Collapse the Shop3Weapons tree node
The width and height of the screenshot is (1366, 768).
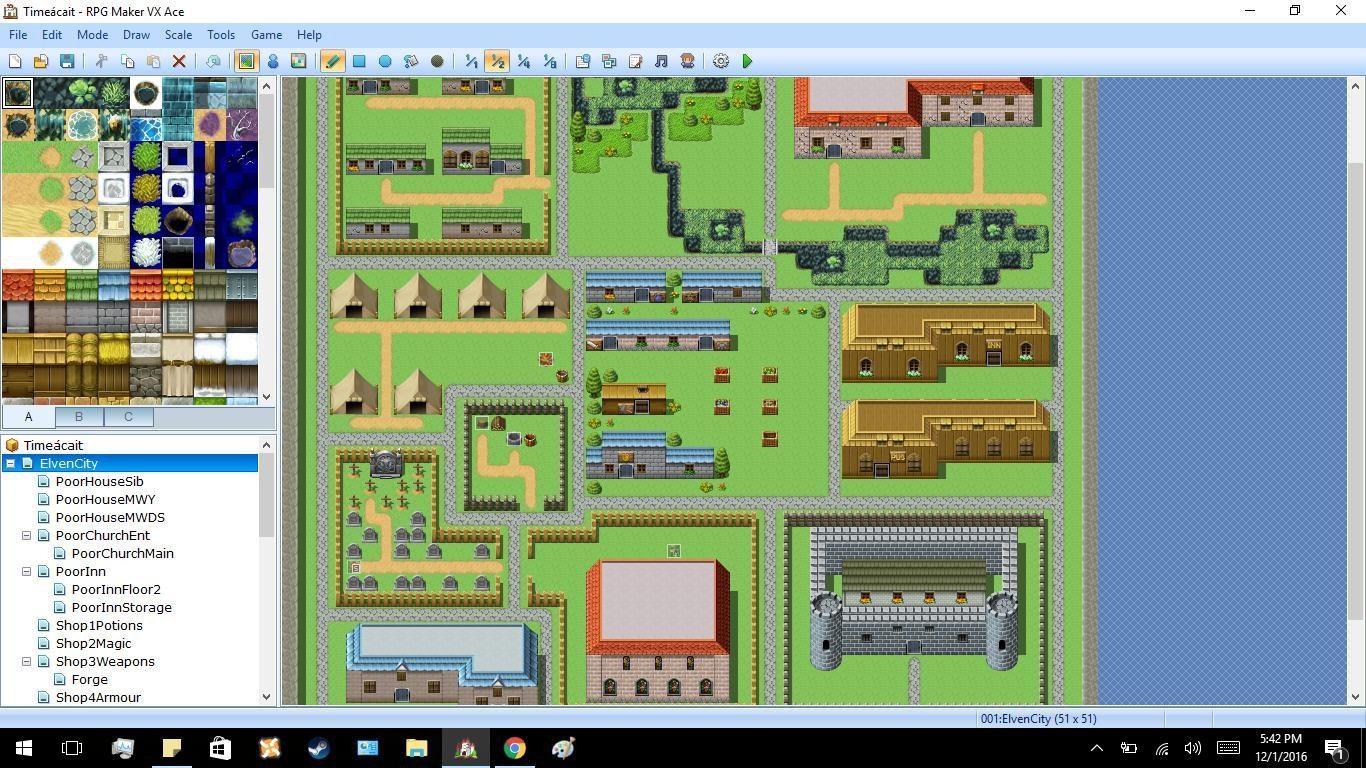coord(27,661)
